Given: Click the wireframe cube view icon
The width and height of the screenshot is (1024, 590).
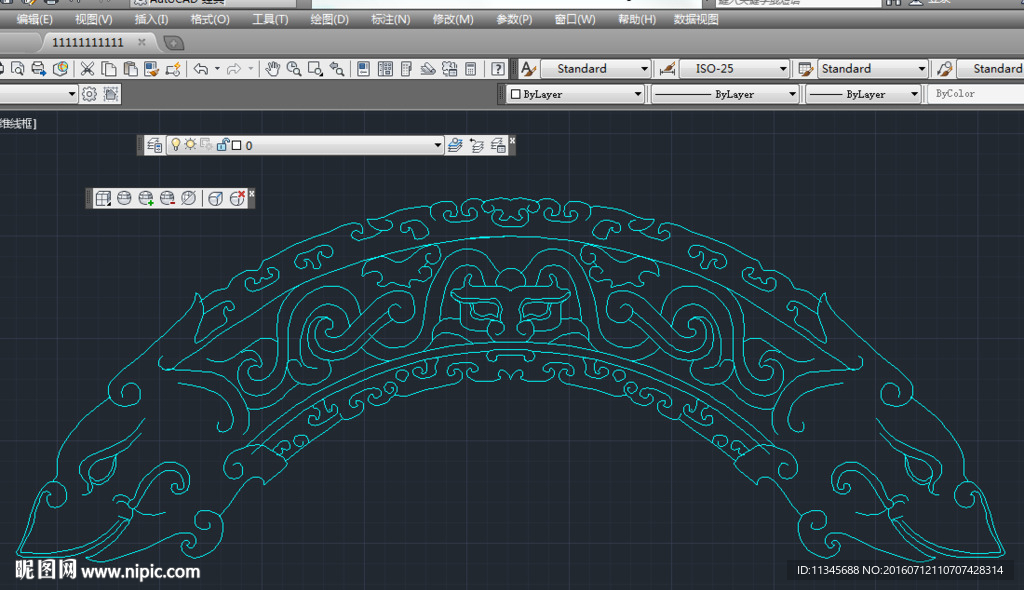Looking at the screenshot, I should (x=103, y=198).
